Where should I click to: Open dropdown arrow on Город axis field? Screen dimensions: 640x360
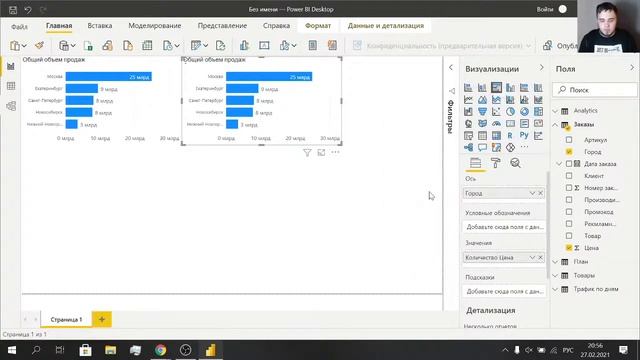(532, 193)
